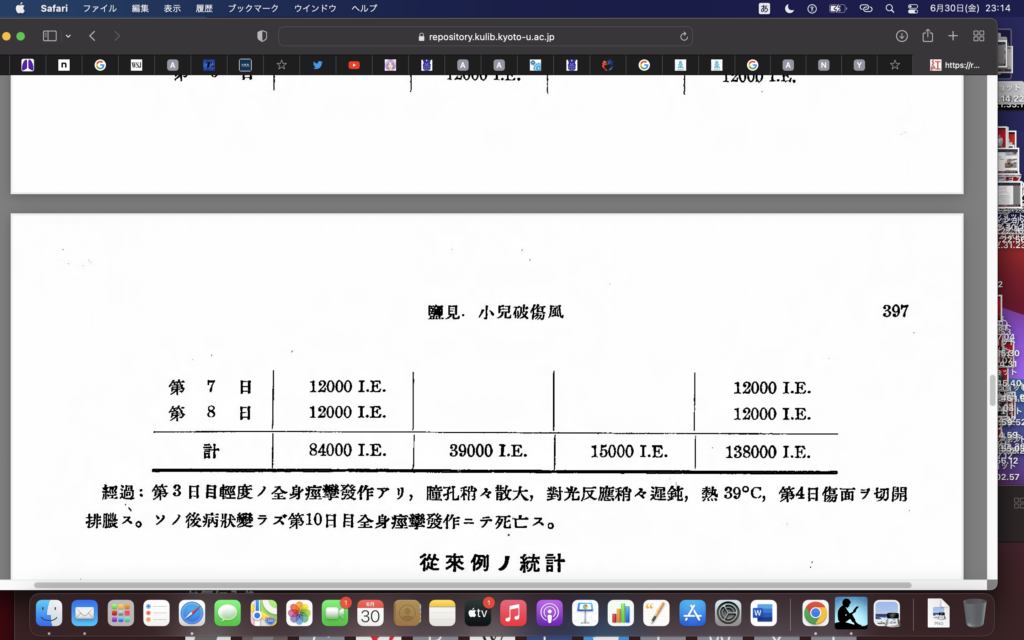Click the horizontal scrollbar of the document
1024x640 pixels.
point(472,585)
